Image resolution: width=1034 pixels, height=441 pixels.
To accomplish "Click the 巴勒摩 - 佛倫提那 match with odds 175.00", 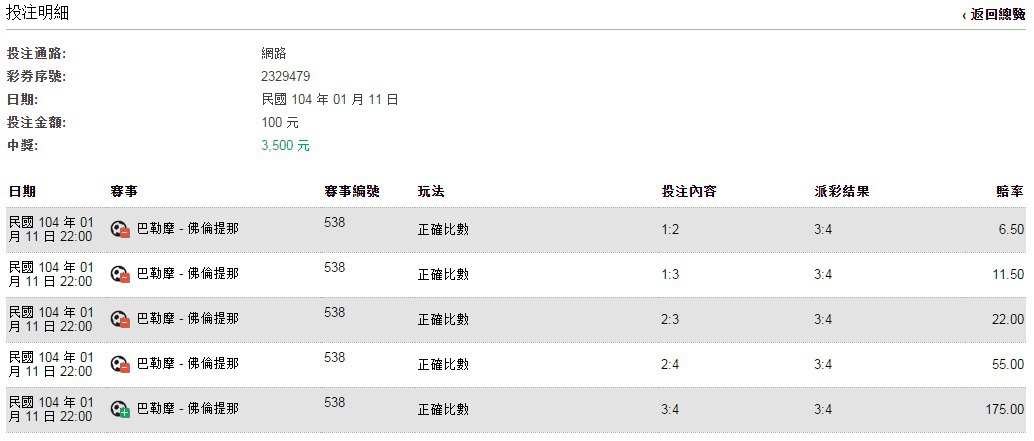I will [x=187, y=409].
